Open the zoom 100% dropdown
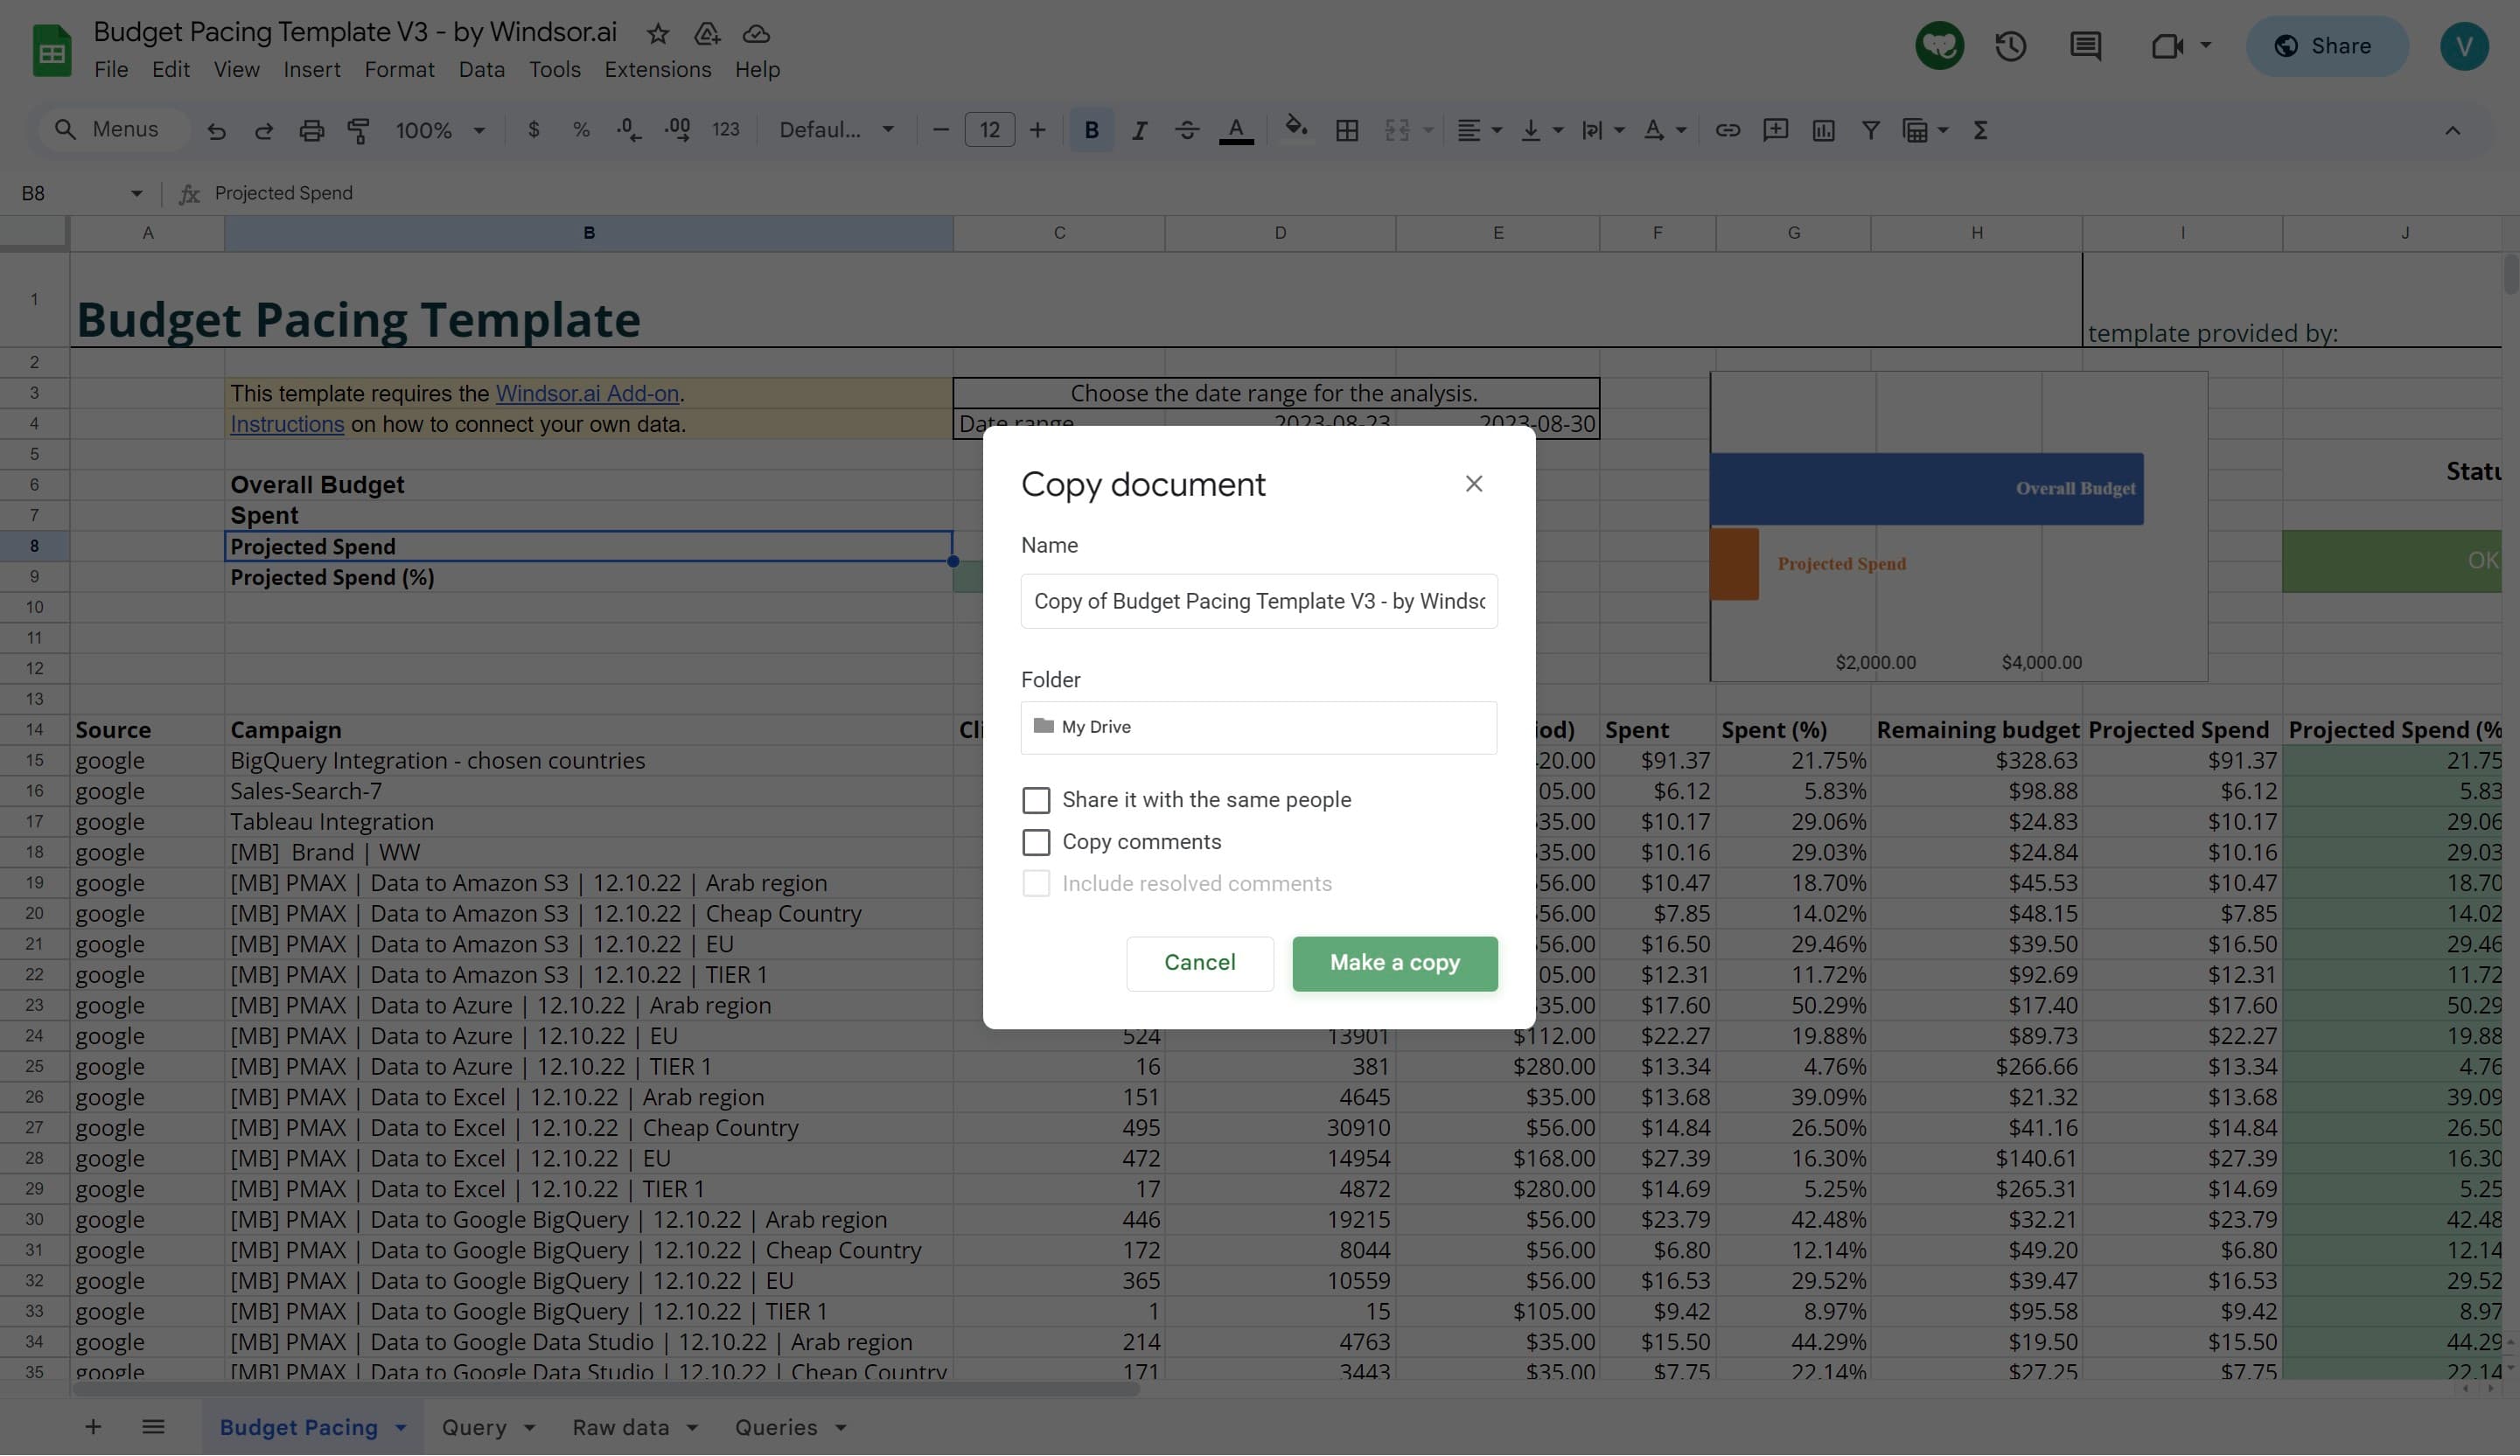The width and height of the screenshot is (2520, 1456). (440, 130)
